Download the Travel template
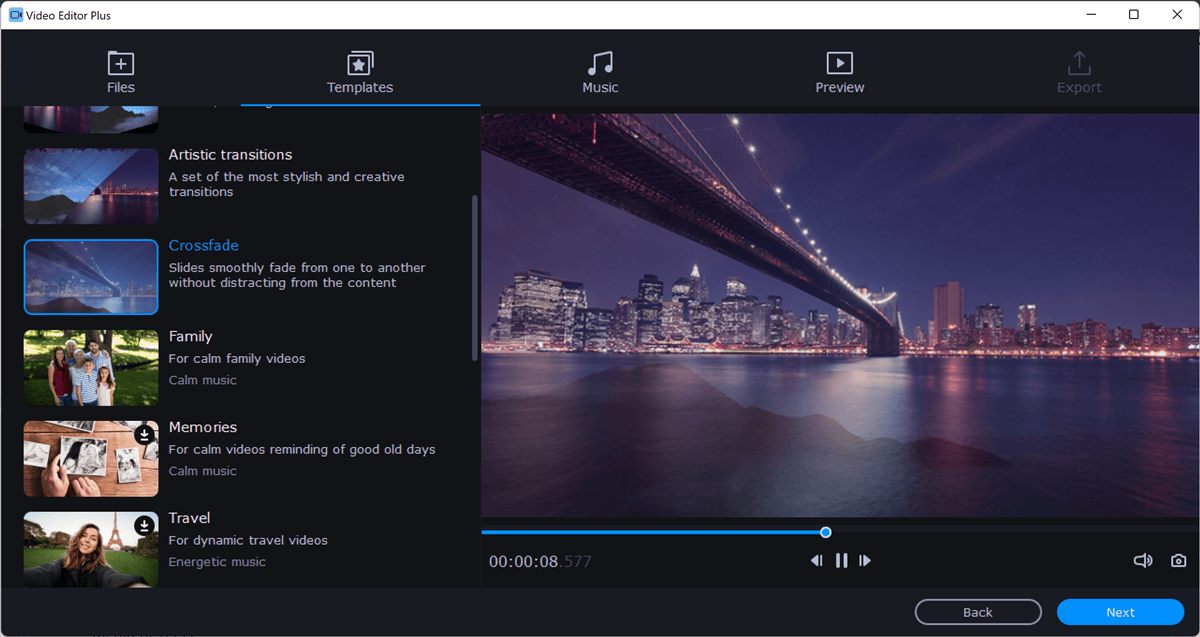1200x637 pixels. coord(145,525)
